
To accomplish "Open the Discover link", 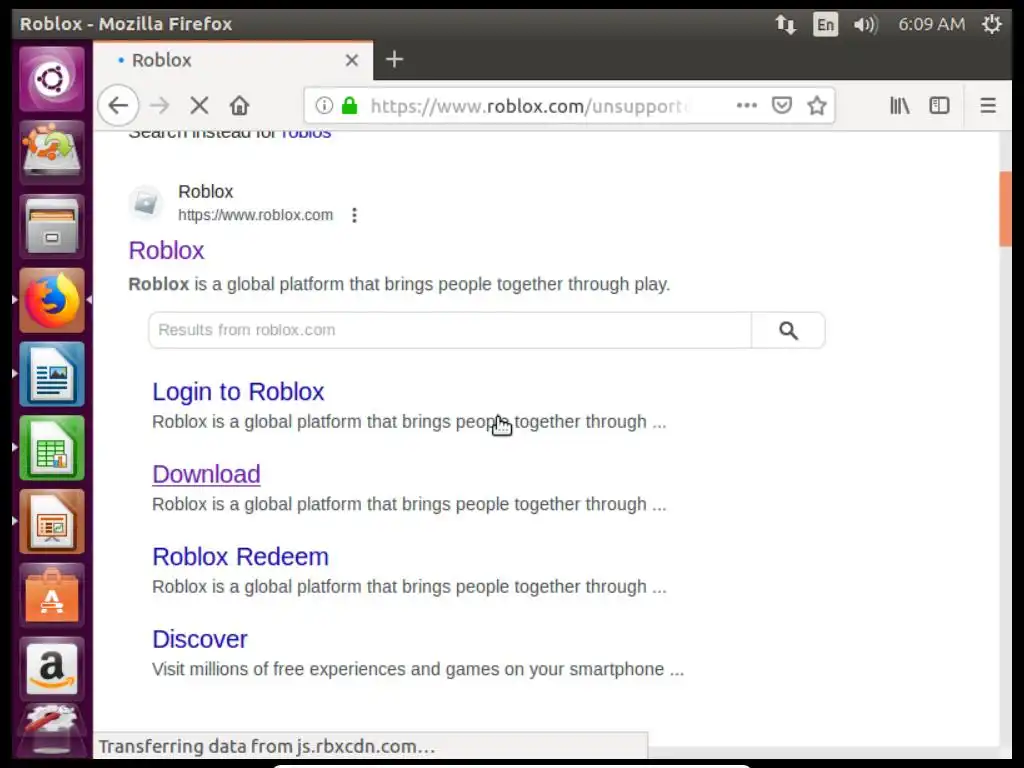I will (x=200, y=639).
